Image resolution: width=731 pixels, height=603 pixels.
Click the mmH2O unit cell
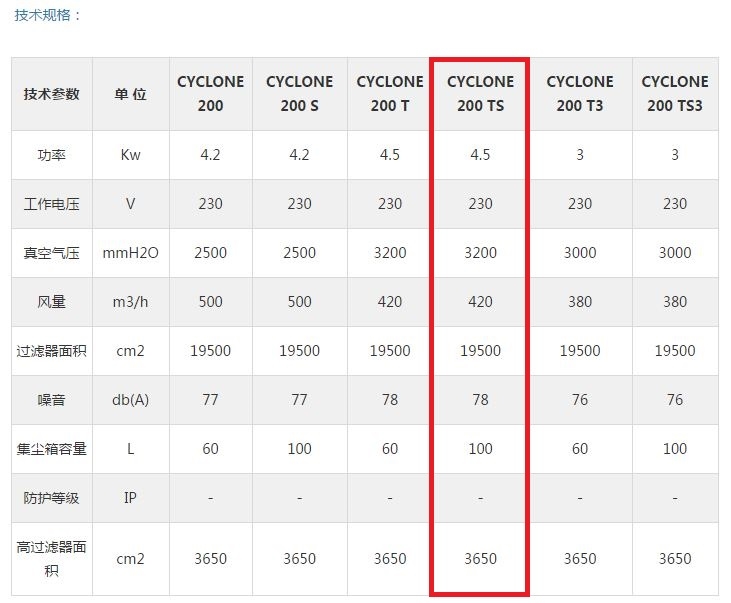point(131,253)
